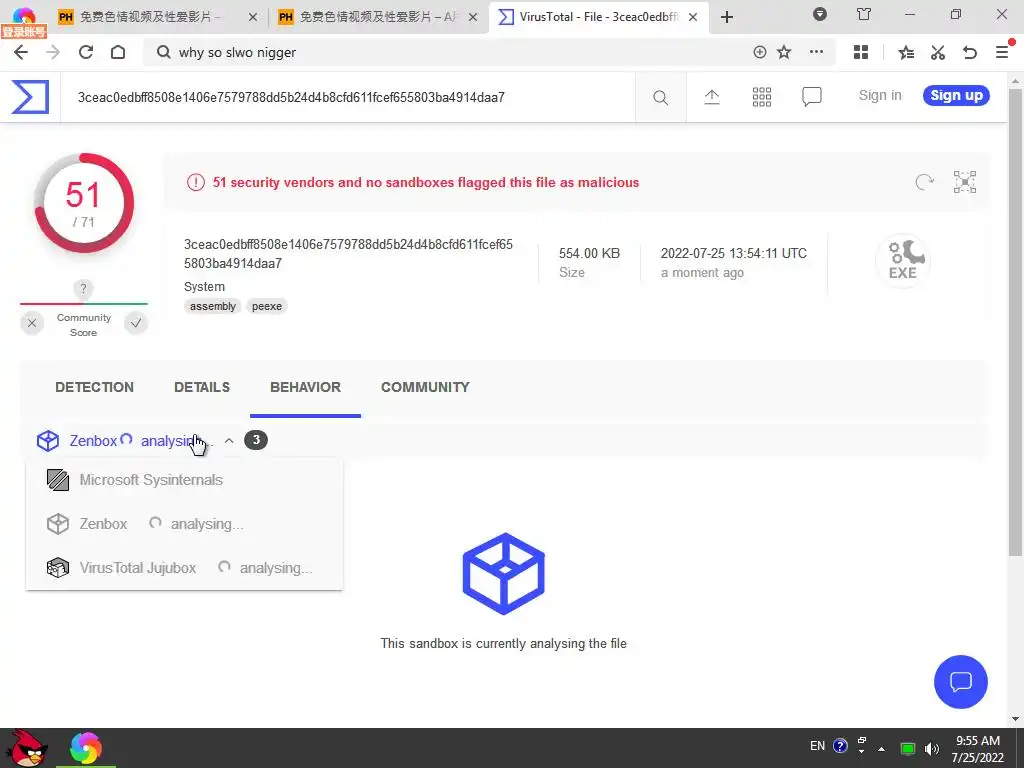
Task: Click the browser extensions grid icon
Action: click(861, 52)
